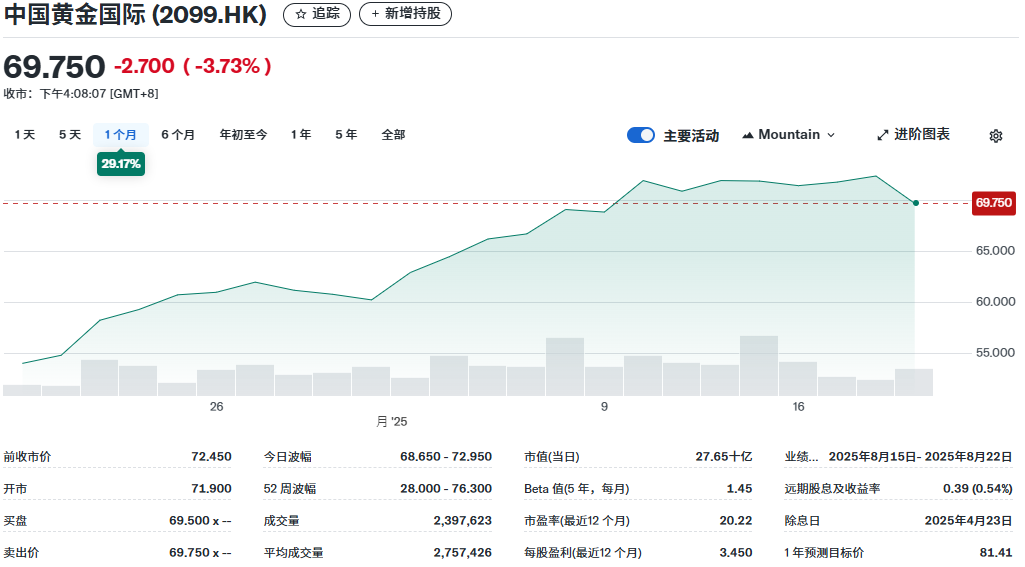Select the 5年 range tab
This screenshot has height=567, width=1025.
point(346,135)
